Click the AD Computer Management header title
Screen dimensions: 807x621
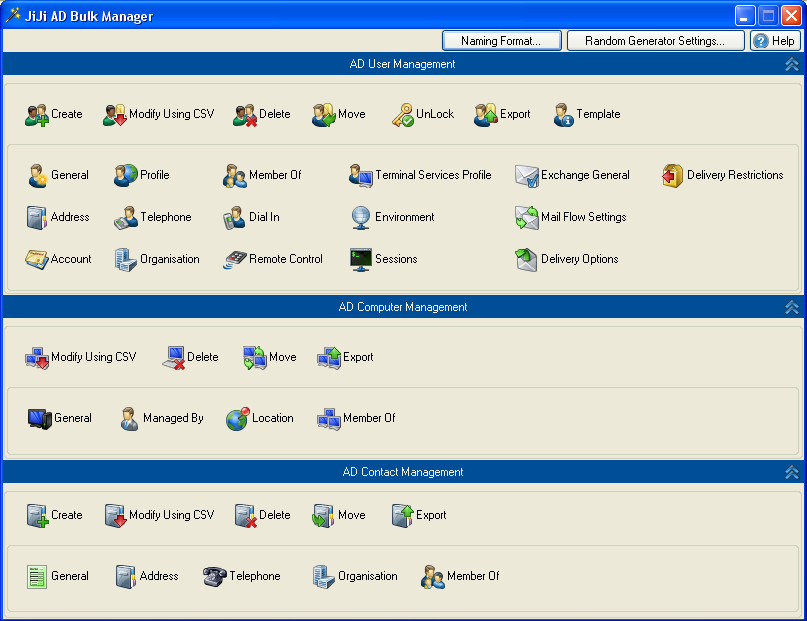click(403, 307)
